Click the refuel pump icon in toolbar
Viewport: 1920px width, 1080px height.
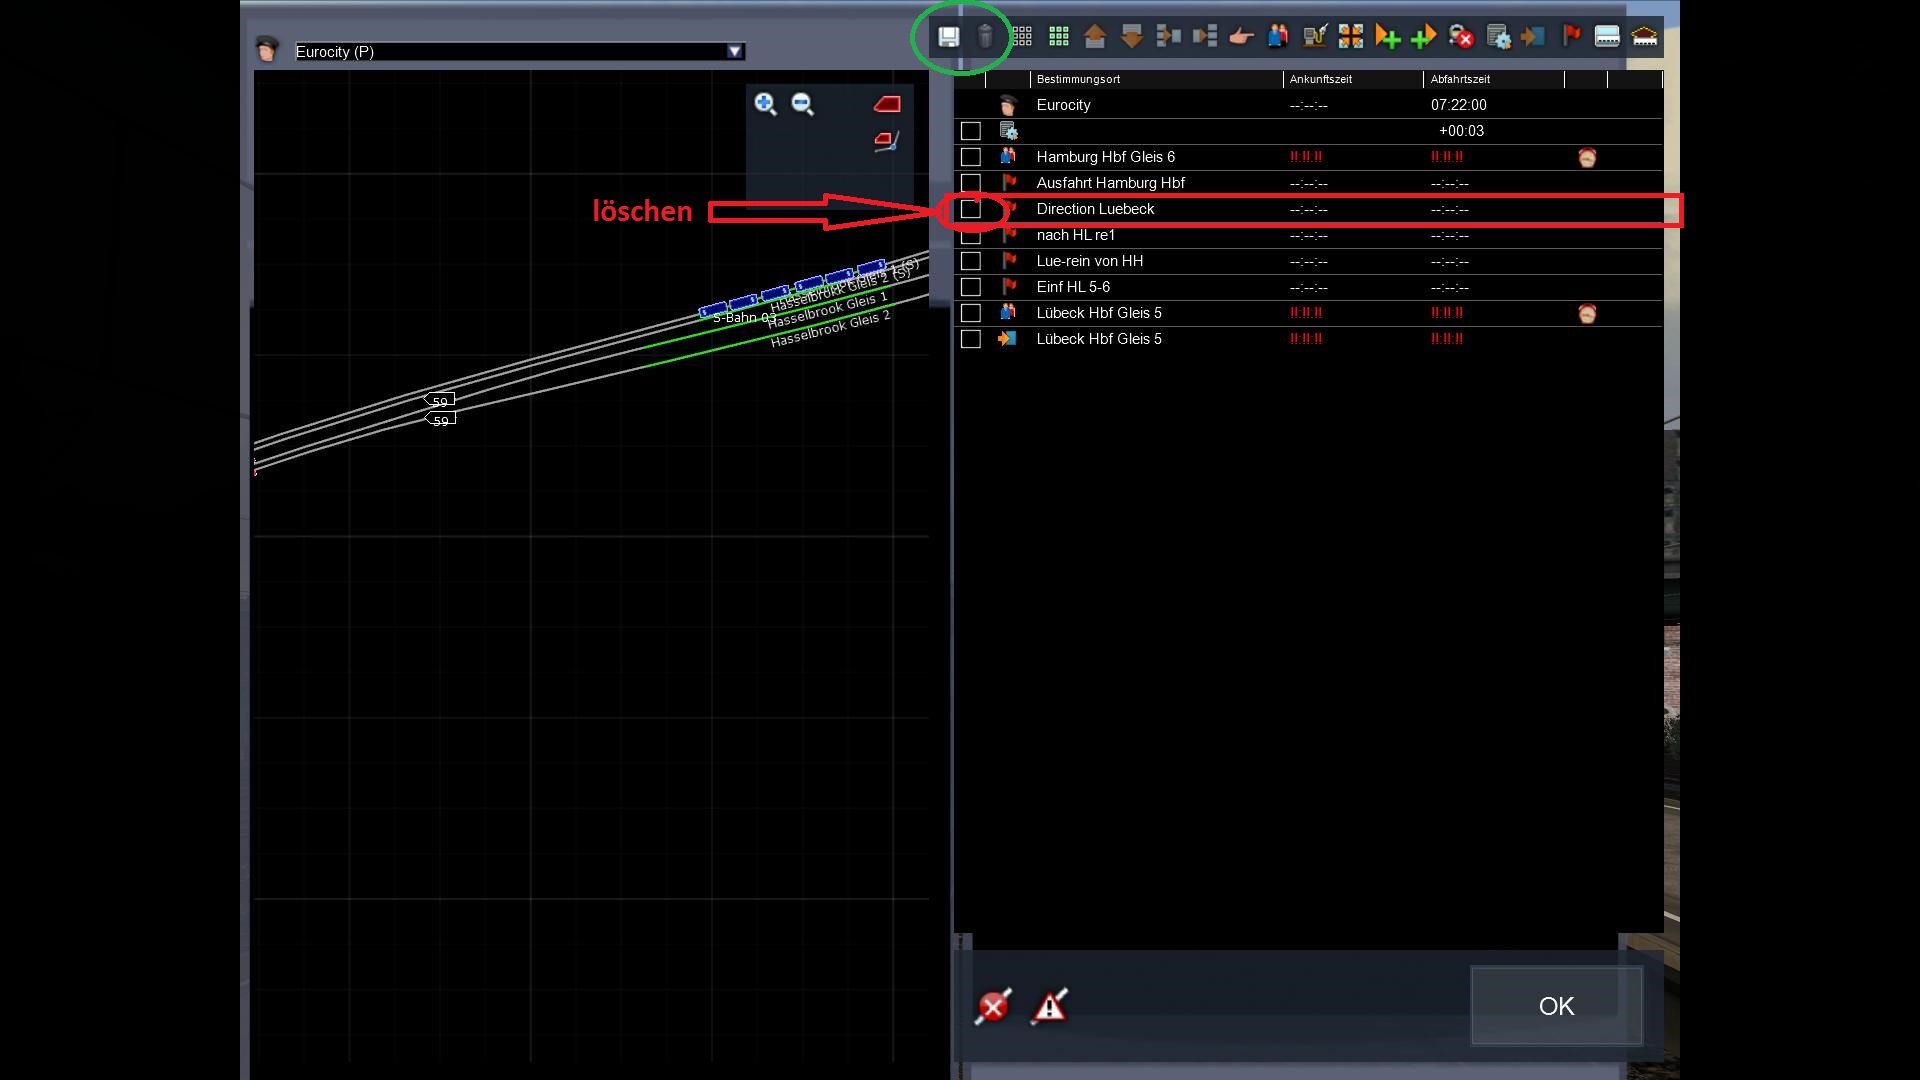1314,37
